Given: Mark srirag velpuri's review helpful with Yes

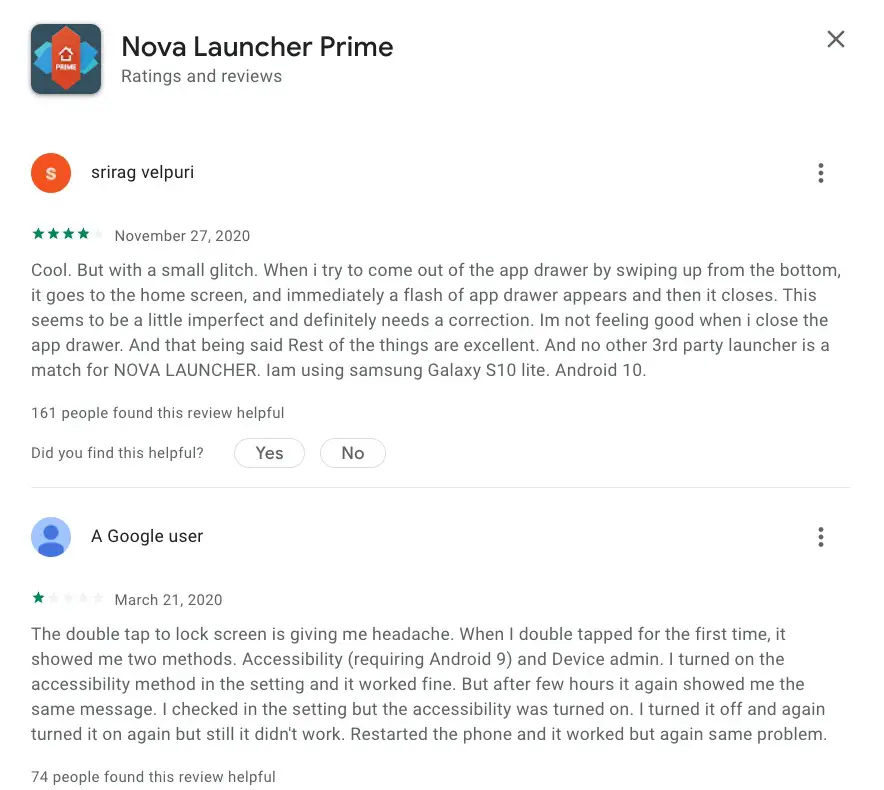Looking at the screenshot, I should pos(269,453).
